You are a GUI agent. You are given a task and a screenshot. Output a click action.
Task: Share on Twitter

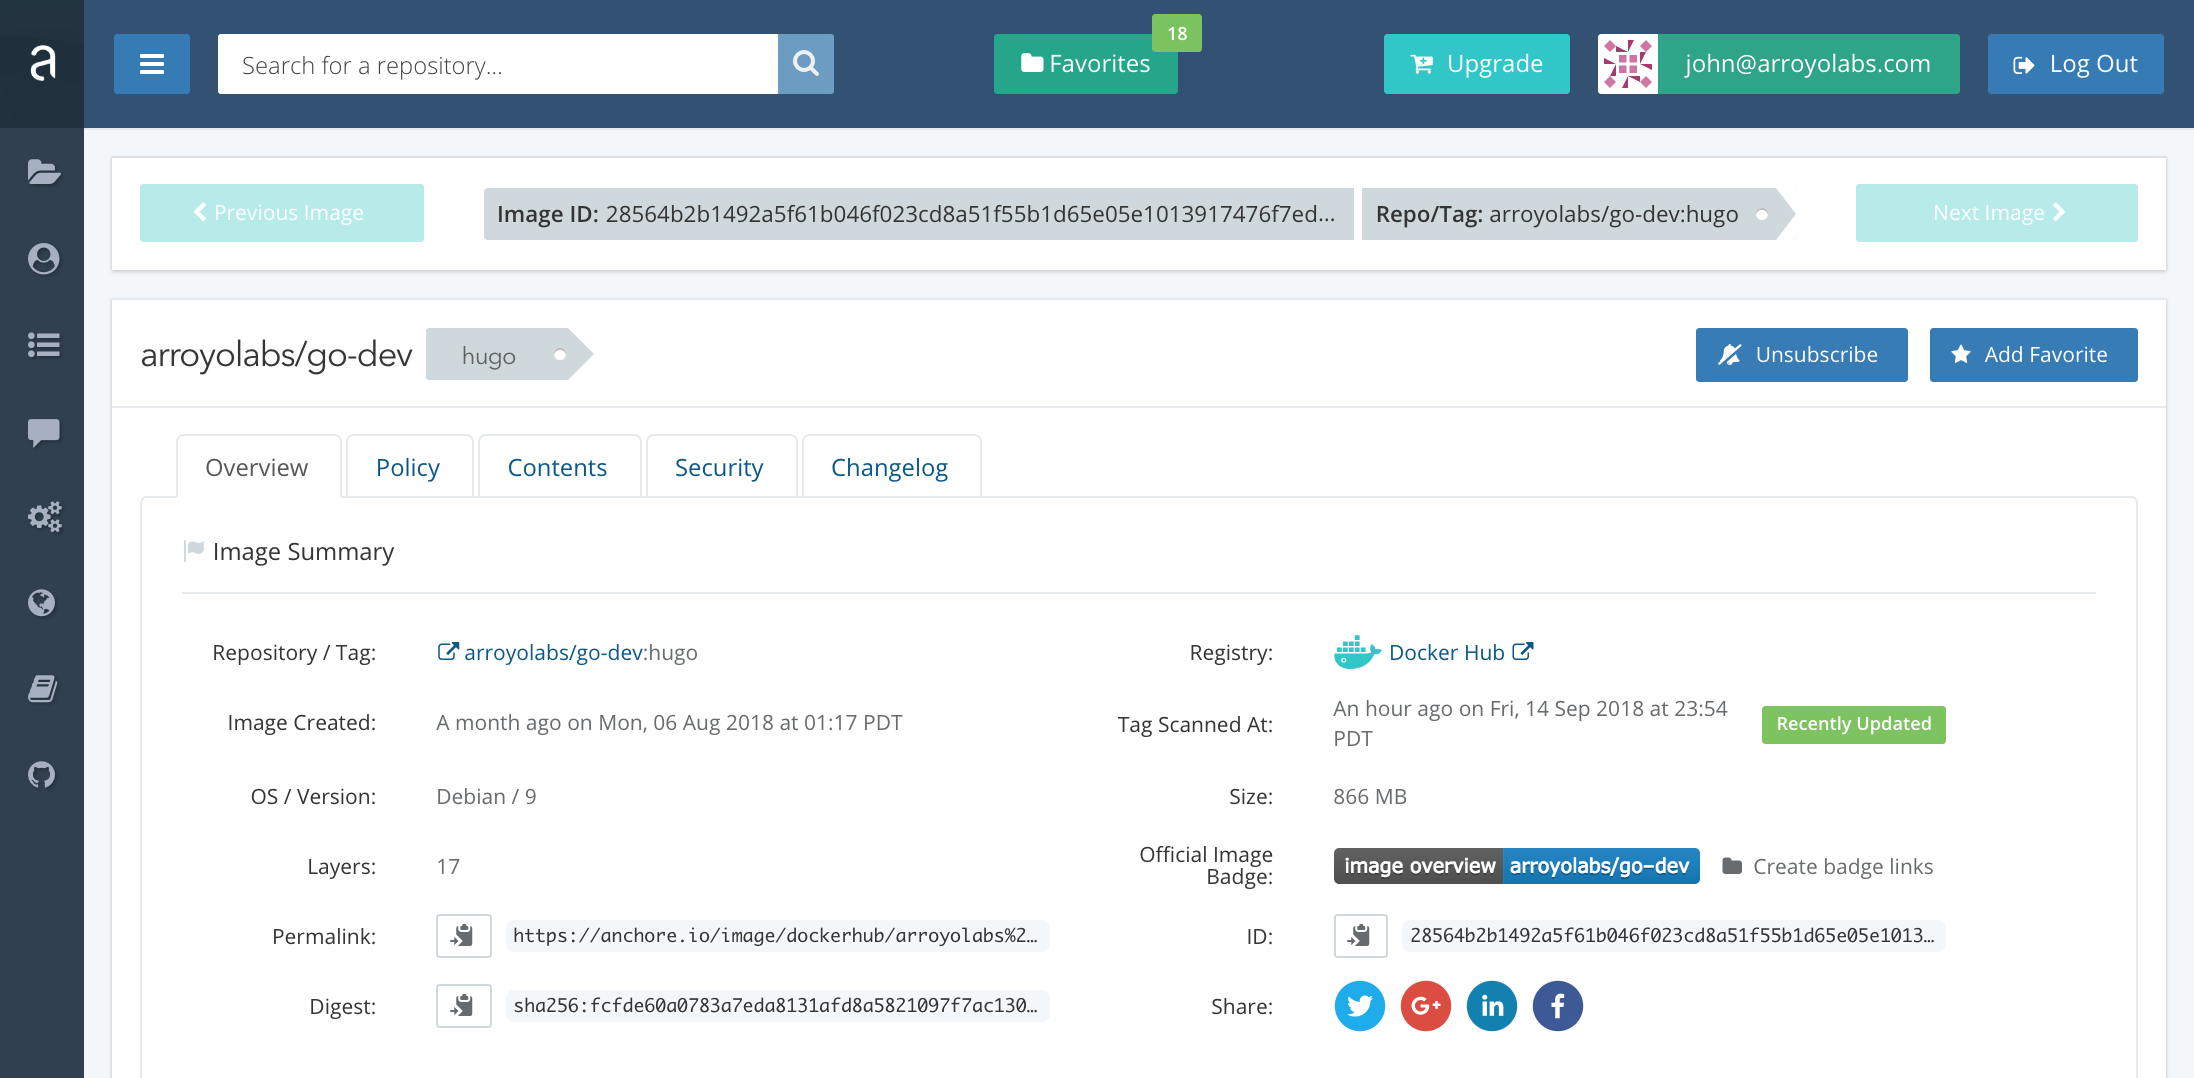click(1360, 1006)
